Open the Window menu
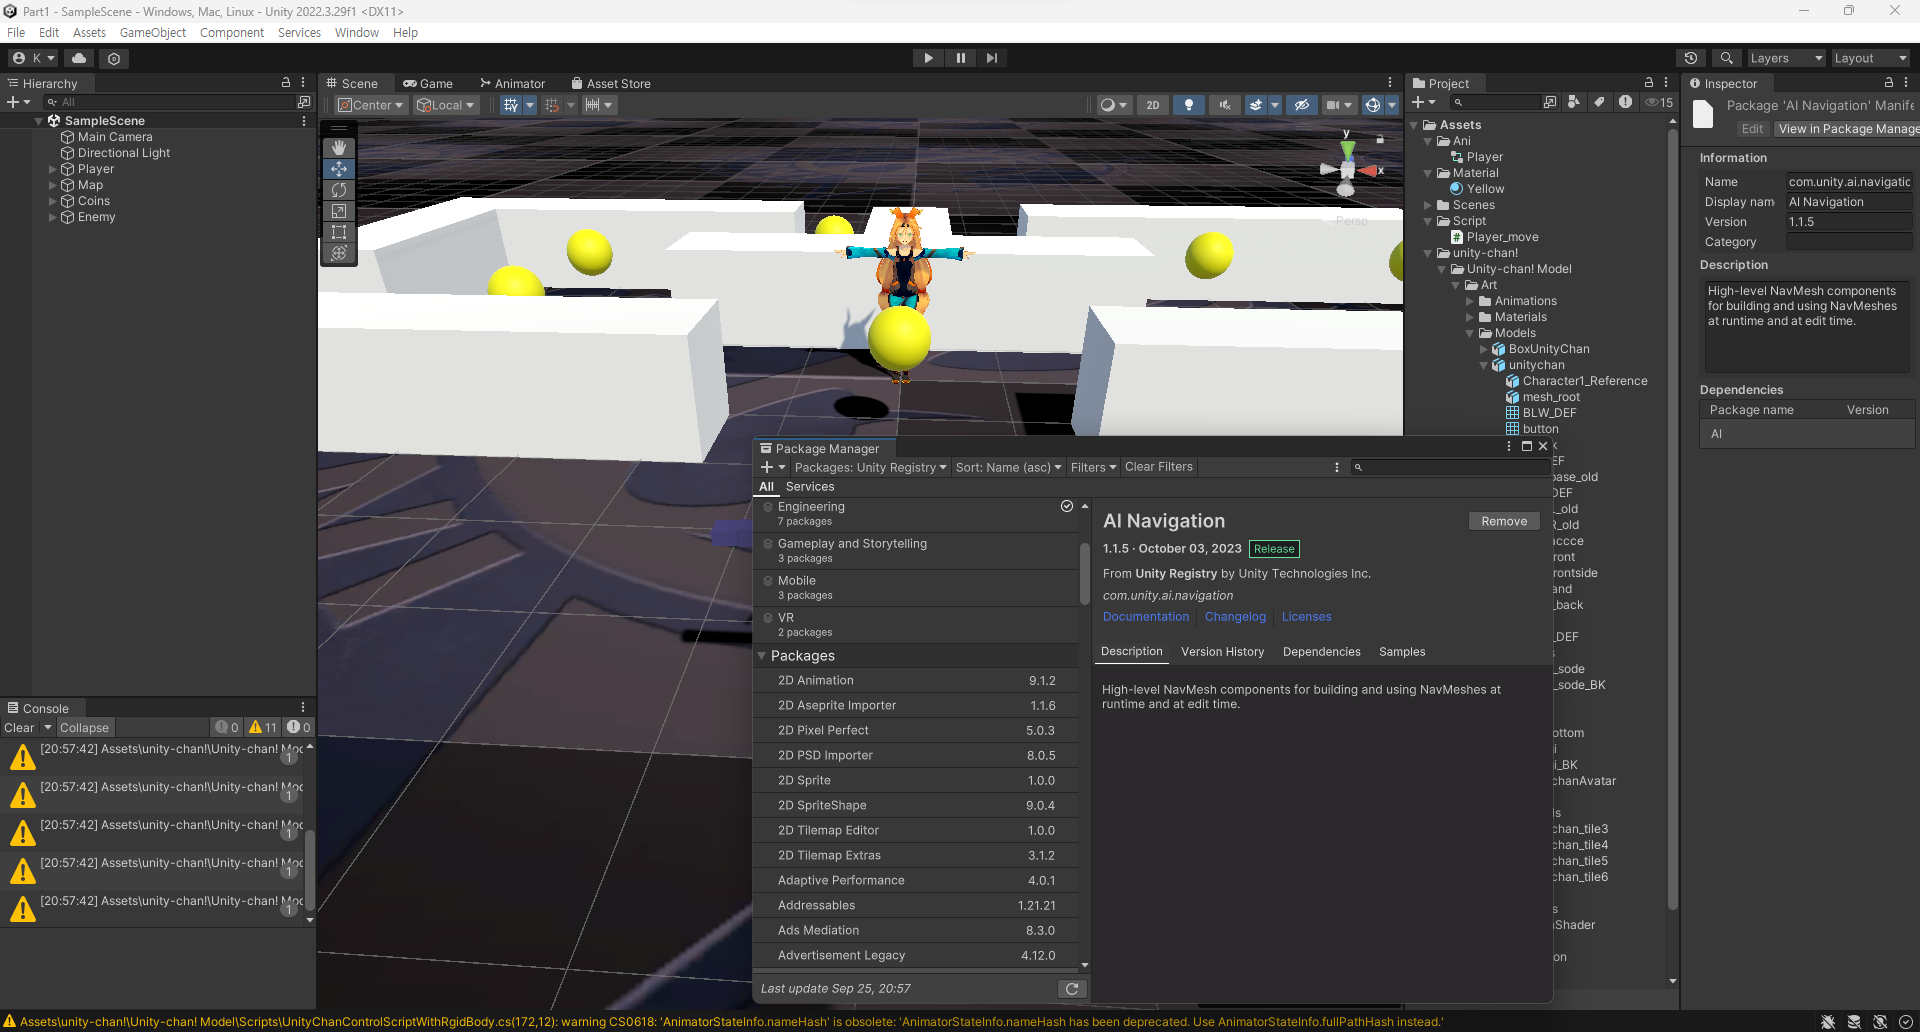The height and width of the screenshot is (1032, 1920). [356, 33]
